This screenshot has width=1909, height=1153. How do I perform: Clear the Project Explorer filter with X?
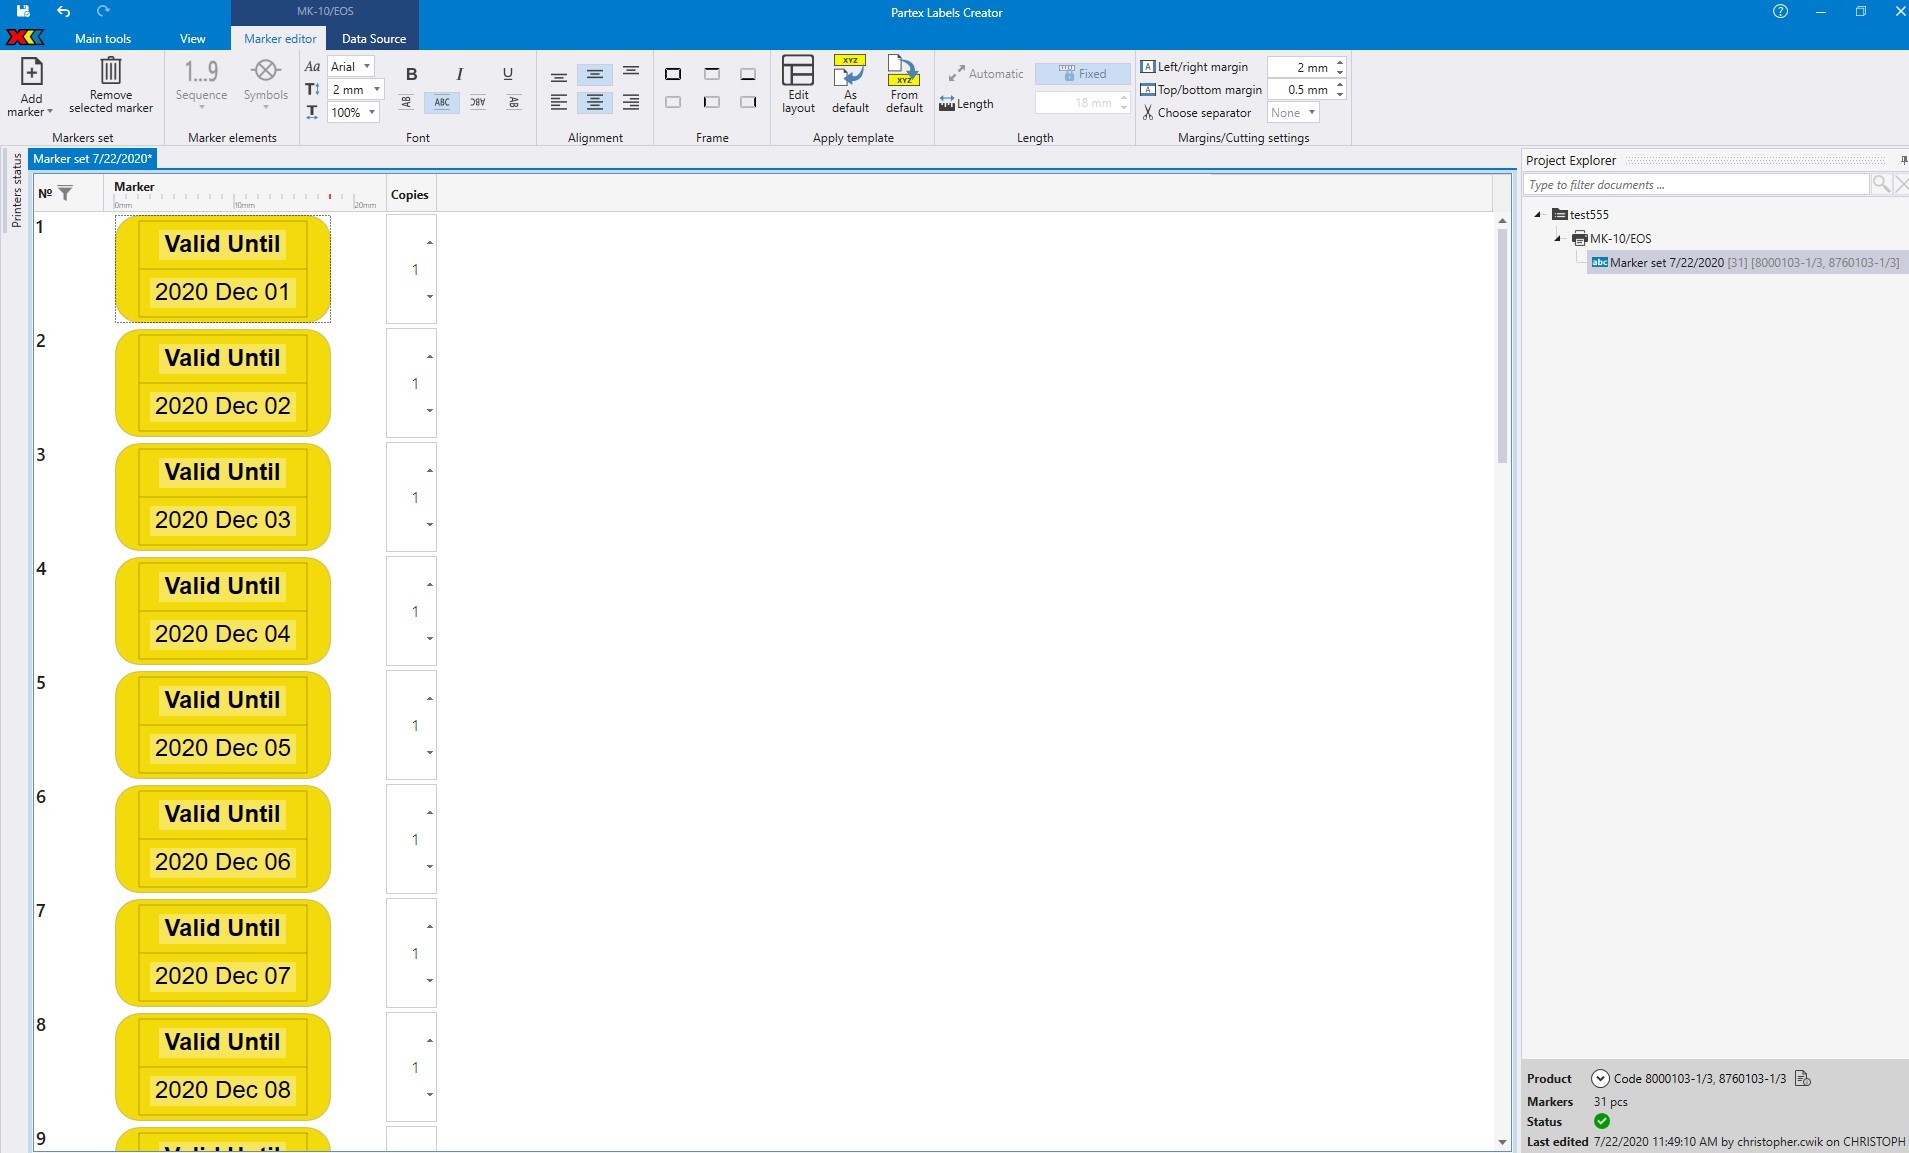(x=1901, y=184)
